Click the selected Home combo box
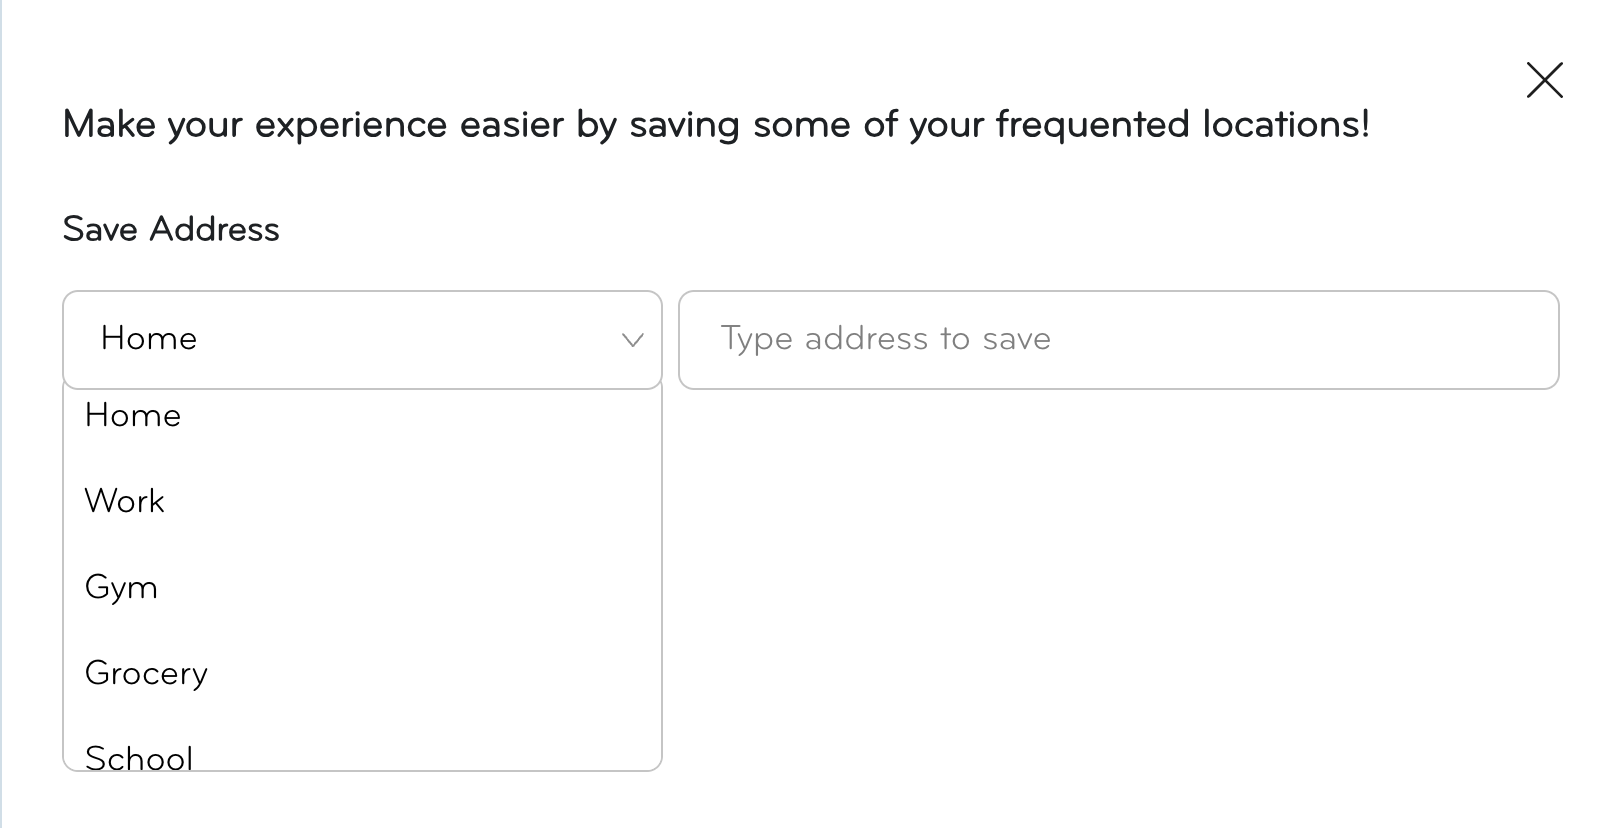Screen dimensions: 1622x828 [361, 339]
